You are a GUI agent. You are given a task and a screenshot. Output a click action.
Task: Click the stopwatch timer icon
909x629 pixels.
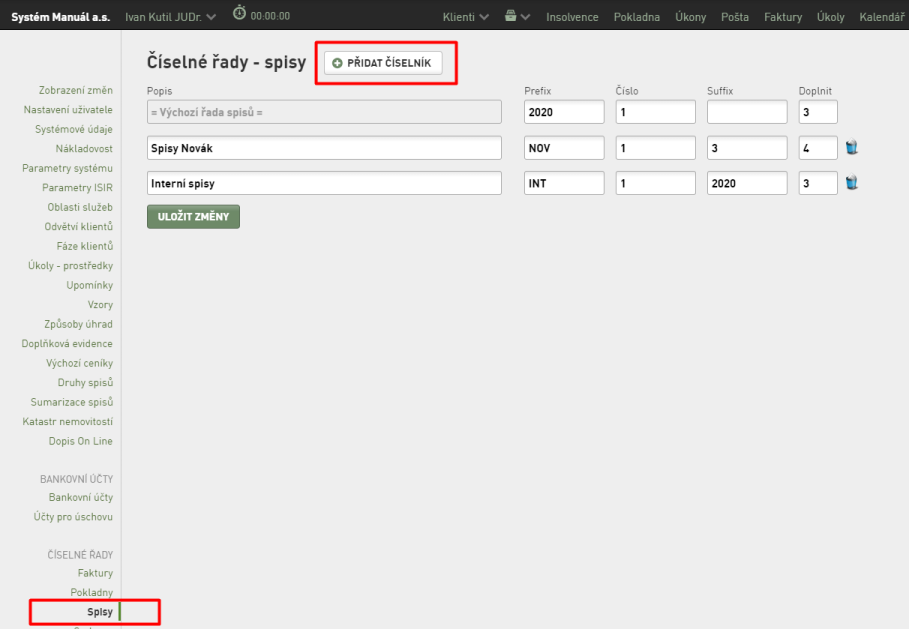239,13
